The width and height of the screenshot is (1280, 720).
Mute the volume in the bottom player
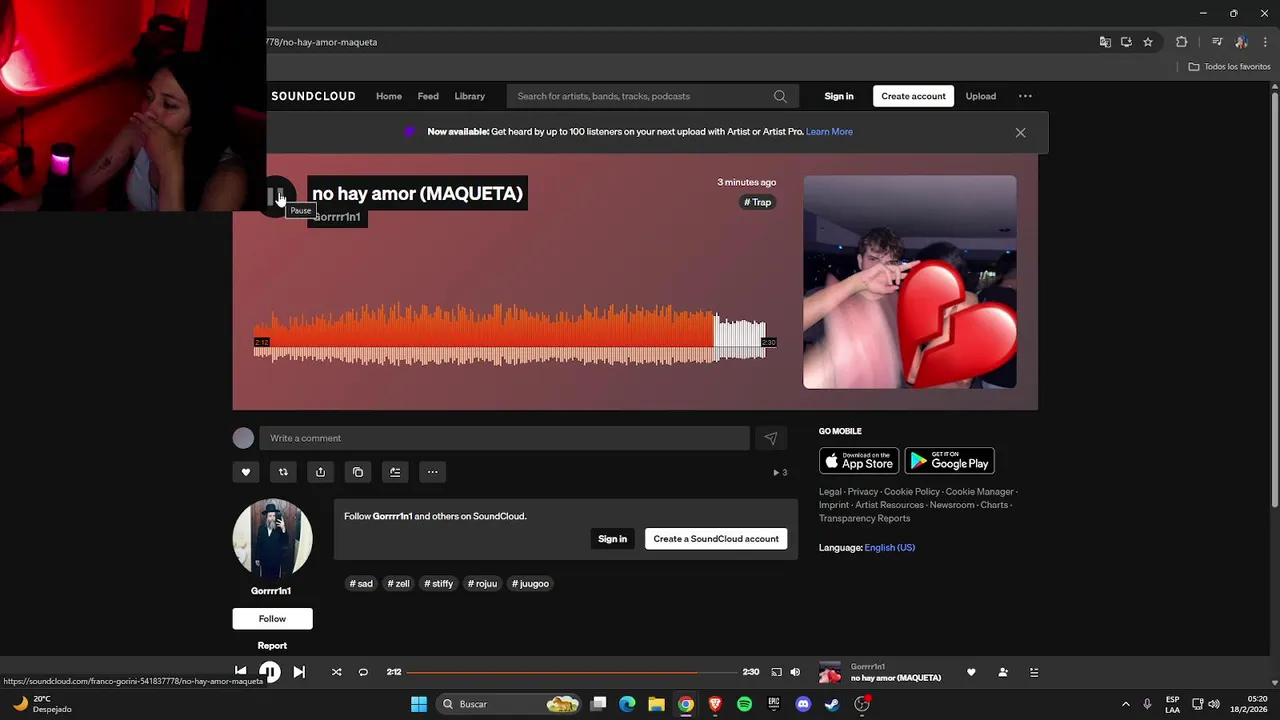(x=795, y=672)
